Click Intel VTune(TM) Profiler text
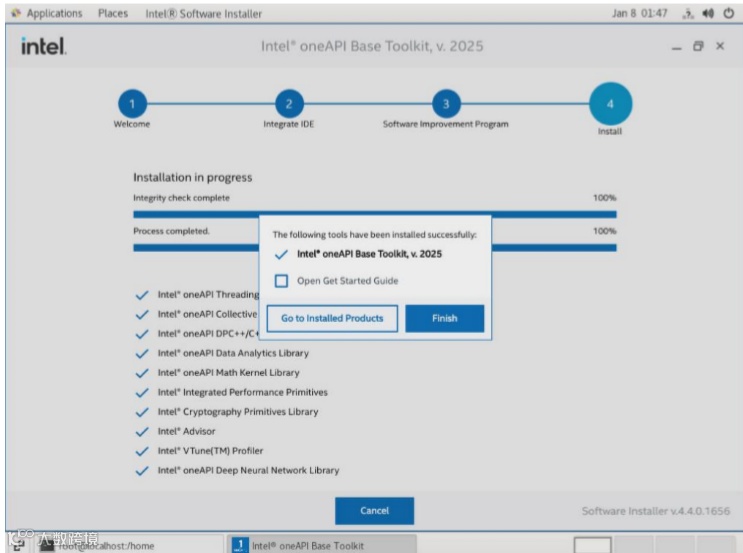Image resolution: width=743 pixels, height=553 pixels. click(210, 451)
